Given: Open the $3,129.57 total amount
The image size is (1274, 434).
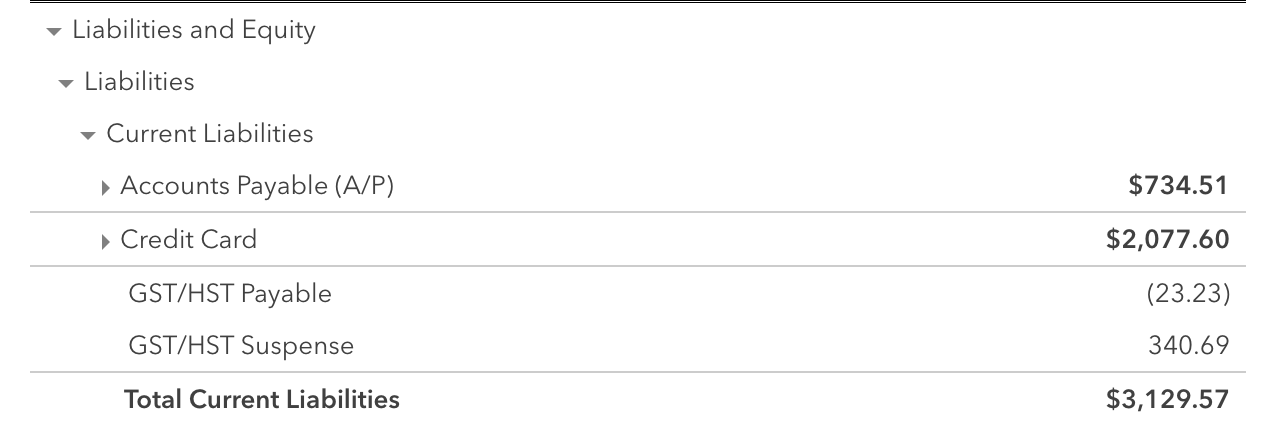Looking at the screenshot, I should [1167, 400].
